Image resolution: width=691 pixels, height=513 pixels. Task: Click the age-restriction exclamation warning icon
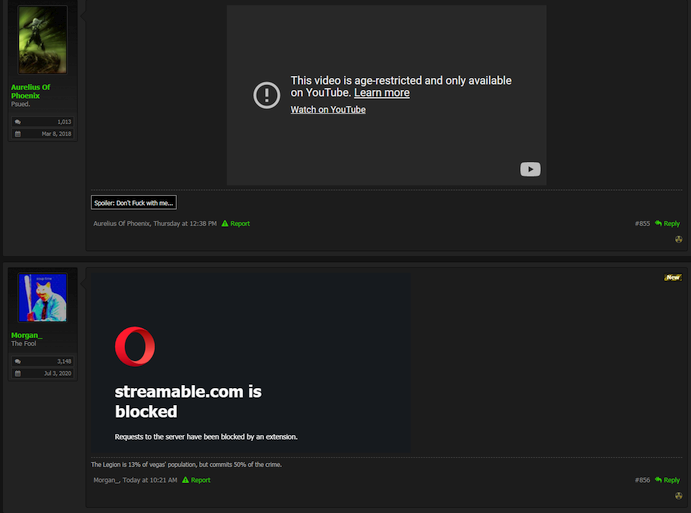click(x=267, y=95)
